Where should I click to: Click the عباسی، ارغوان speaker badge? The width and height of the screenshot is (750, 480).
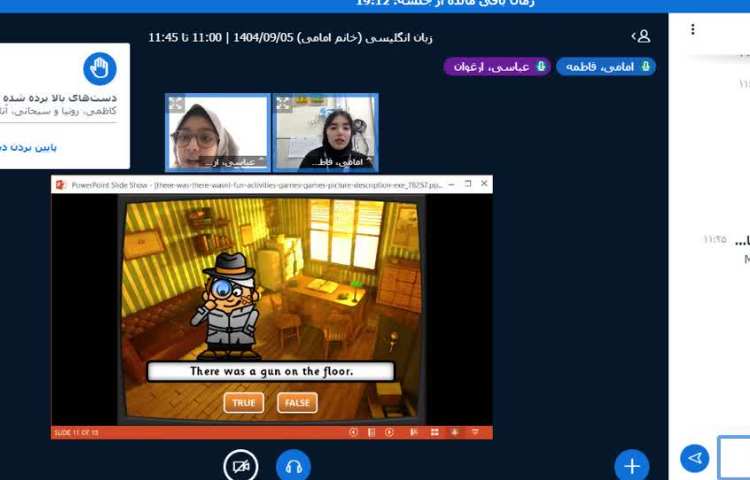pos(497,66)
